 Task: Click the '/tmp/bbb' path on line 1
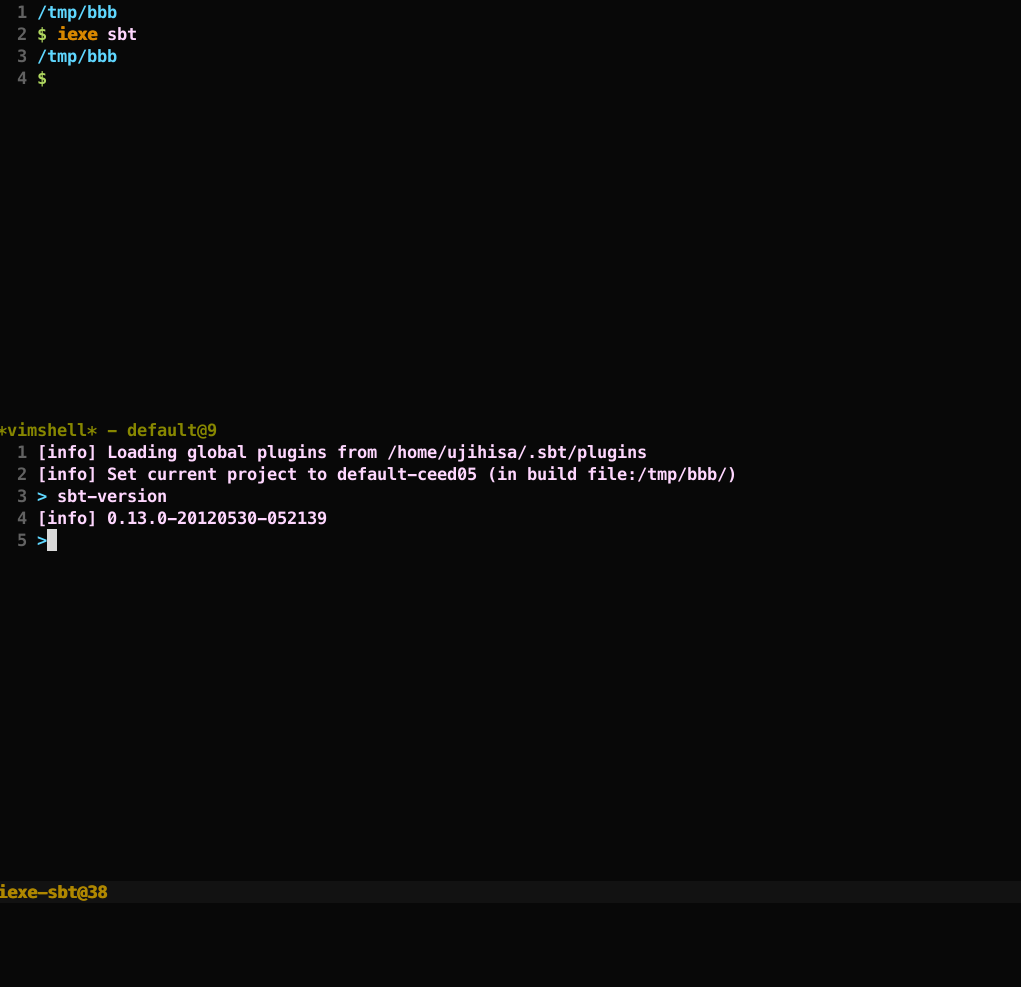pyautogui.click(x=77, y=12)
